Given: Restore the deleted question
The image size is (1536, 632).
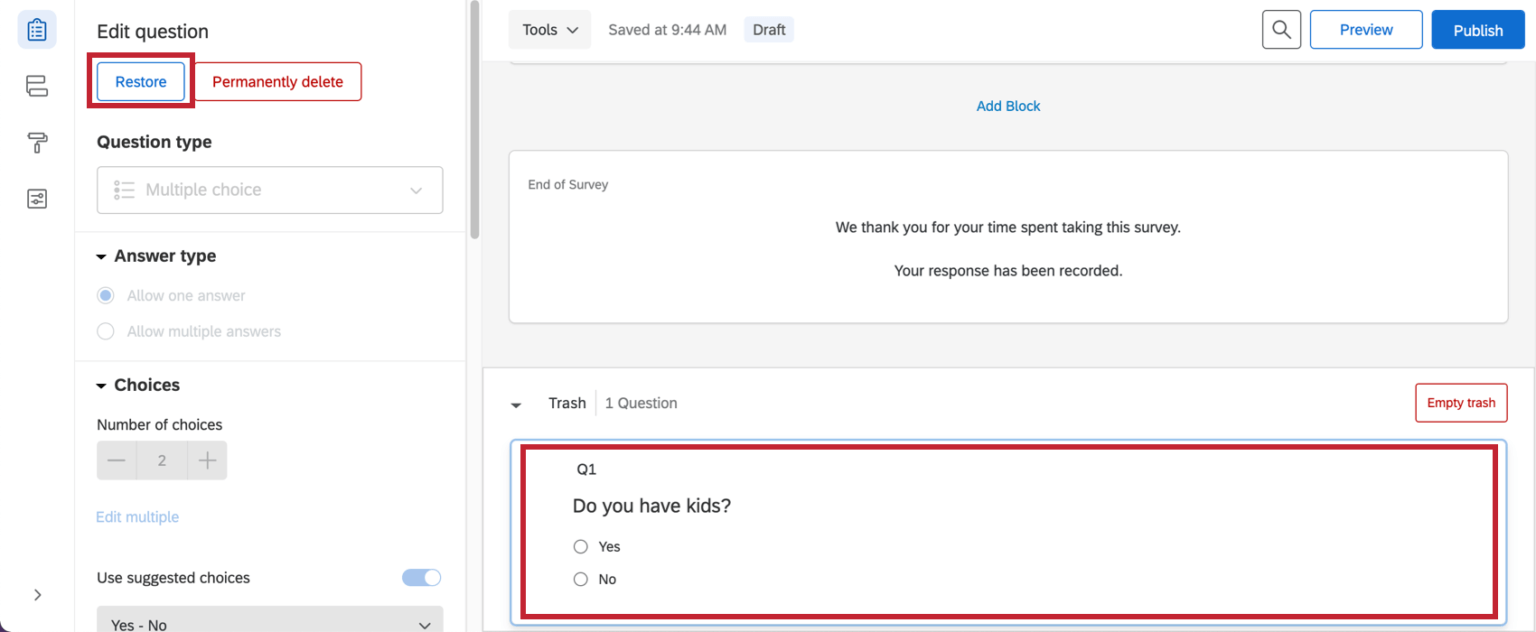Looking at the screenshot, I should 139,81.
